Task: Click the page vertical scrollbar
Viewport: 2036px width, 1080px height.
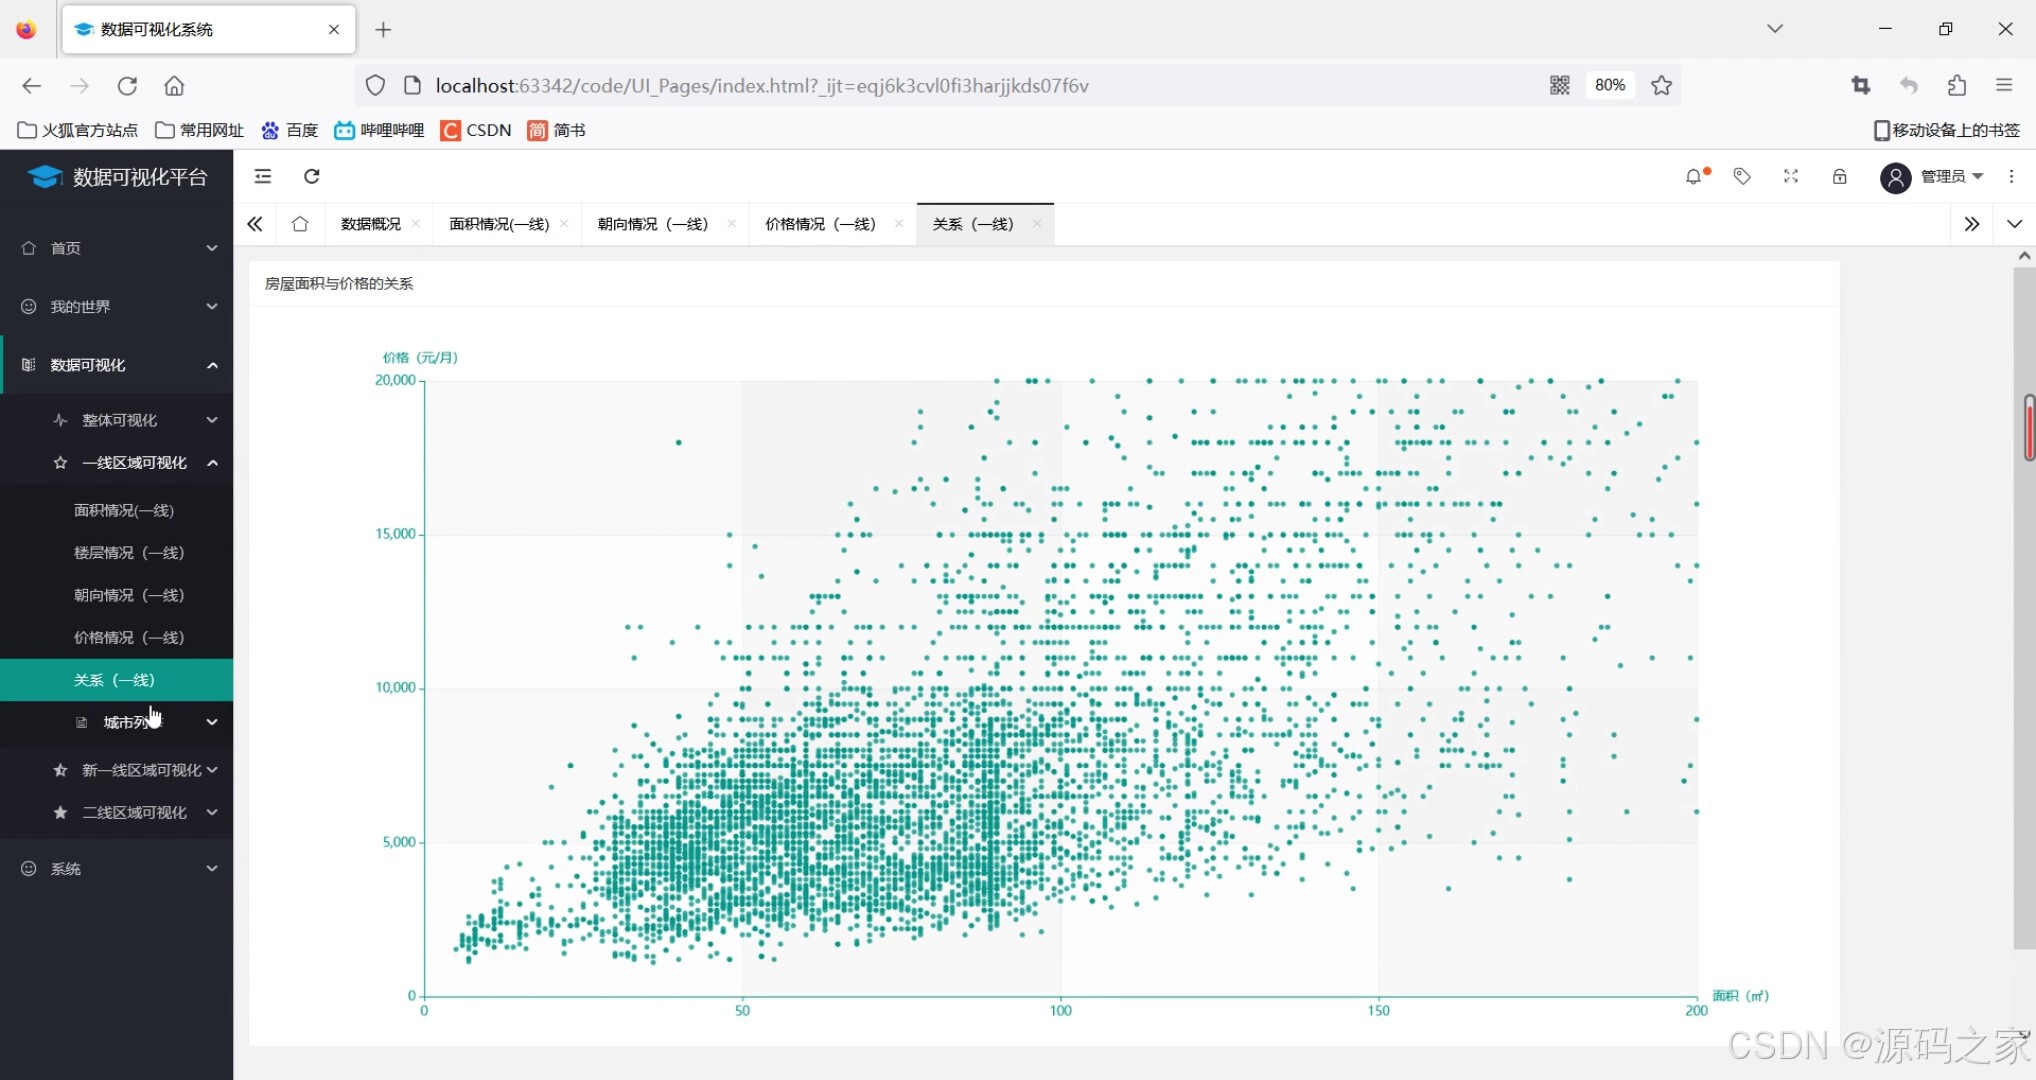Action: (2024, 600)
